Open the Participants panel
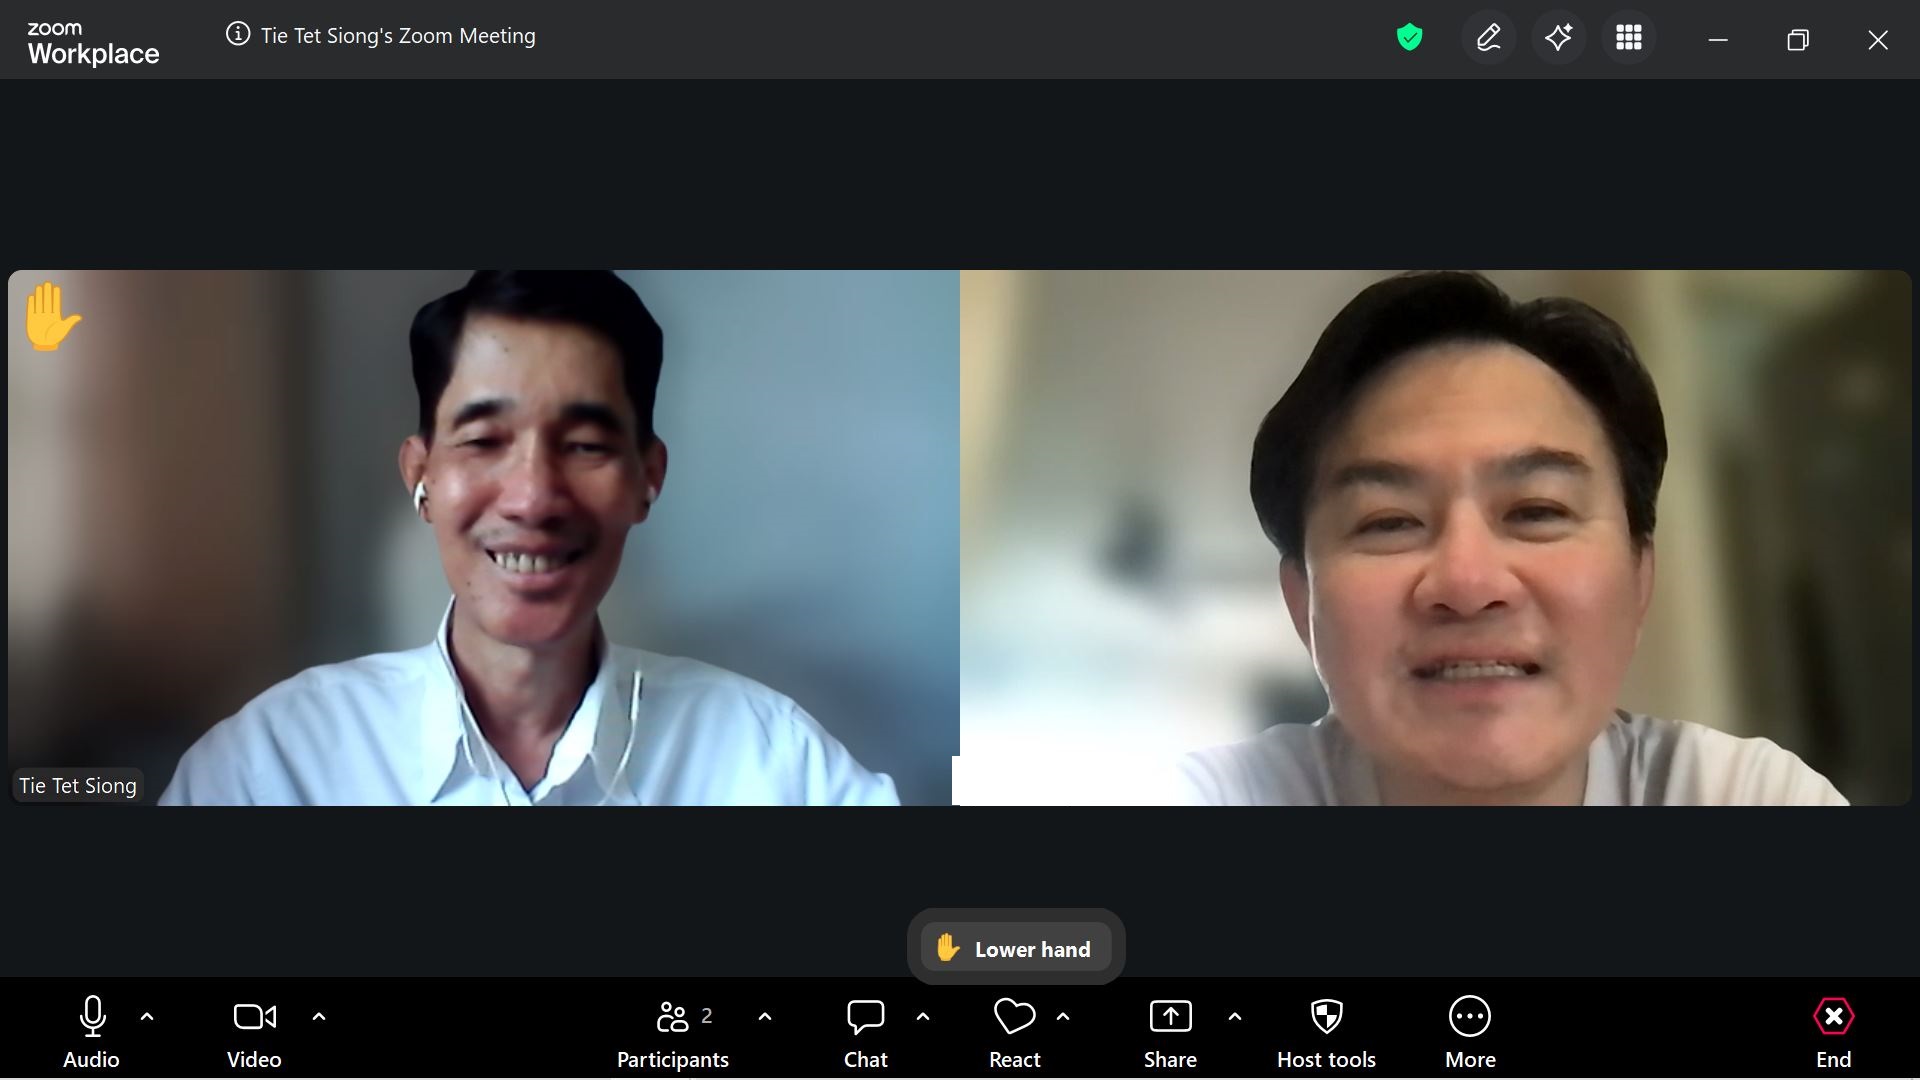The width and height of the screenshot is (1920, 1080). [x=672, y=1033]
